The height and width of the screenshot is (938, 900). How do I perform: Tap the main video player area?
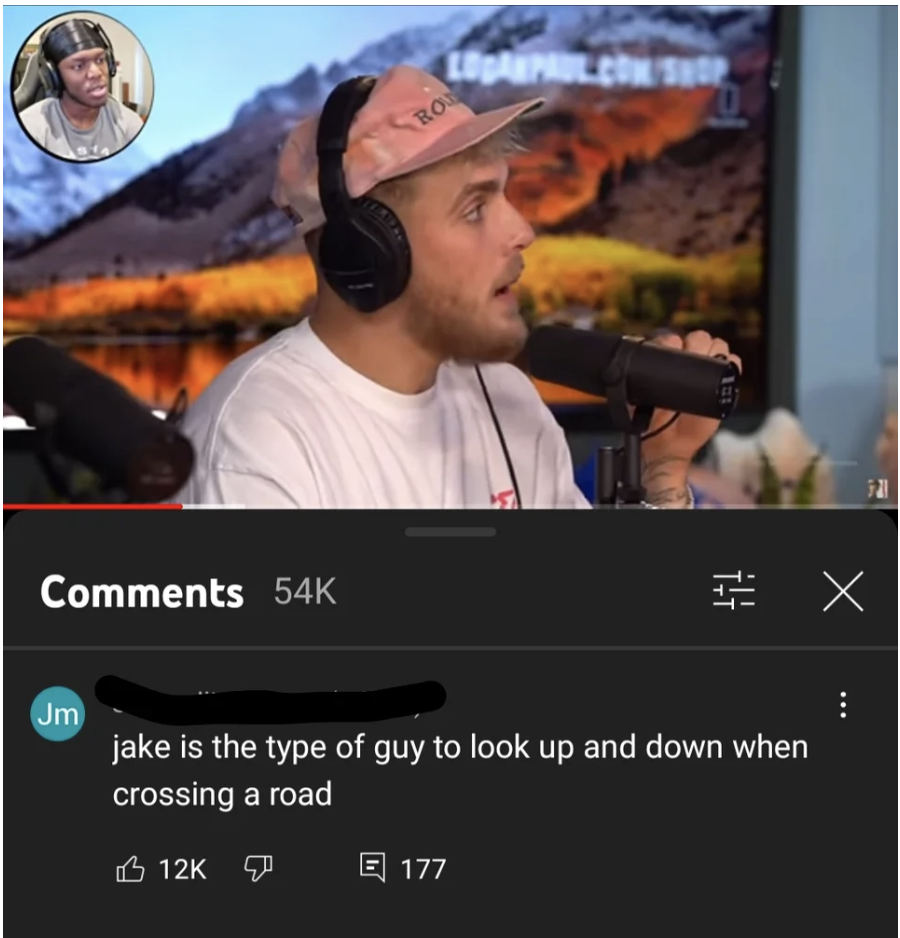pos(450,257)
